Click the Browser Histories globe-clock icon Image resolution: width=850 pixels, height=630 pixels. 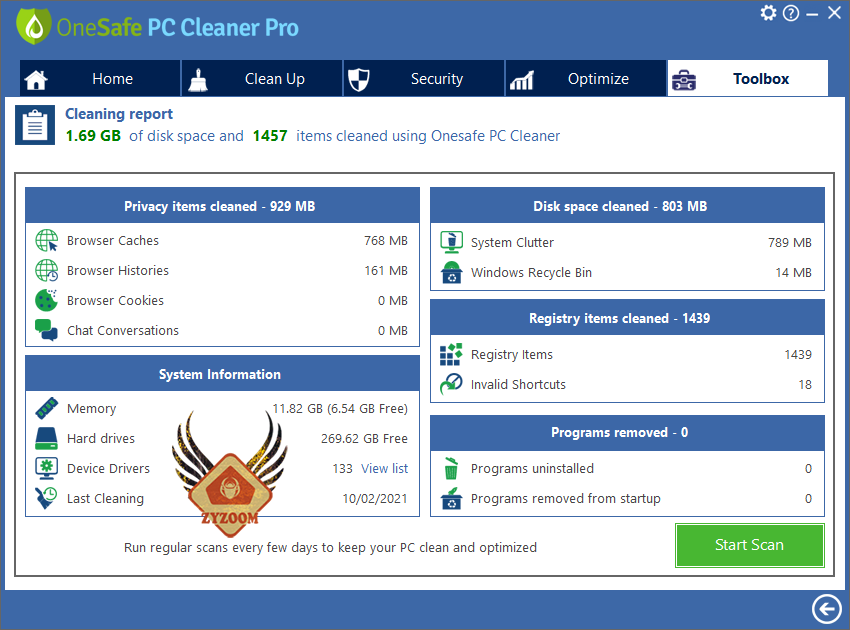[47, 270]
